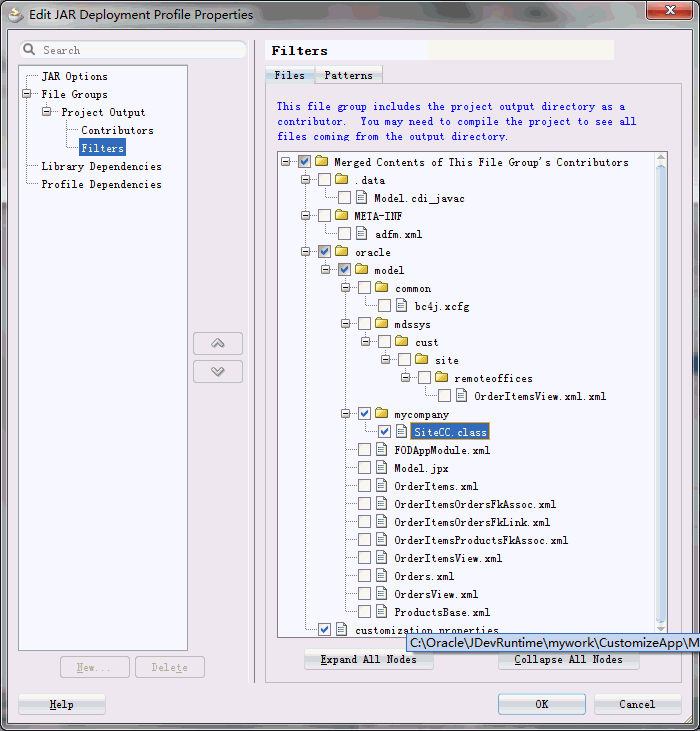Click the customization.properties file icon
The height and width of the screenshot is (731, 700).
point(342,630)
